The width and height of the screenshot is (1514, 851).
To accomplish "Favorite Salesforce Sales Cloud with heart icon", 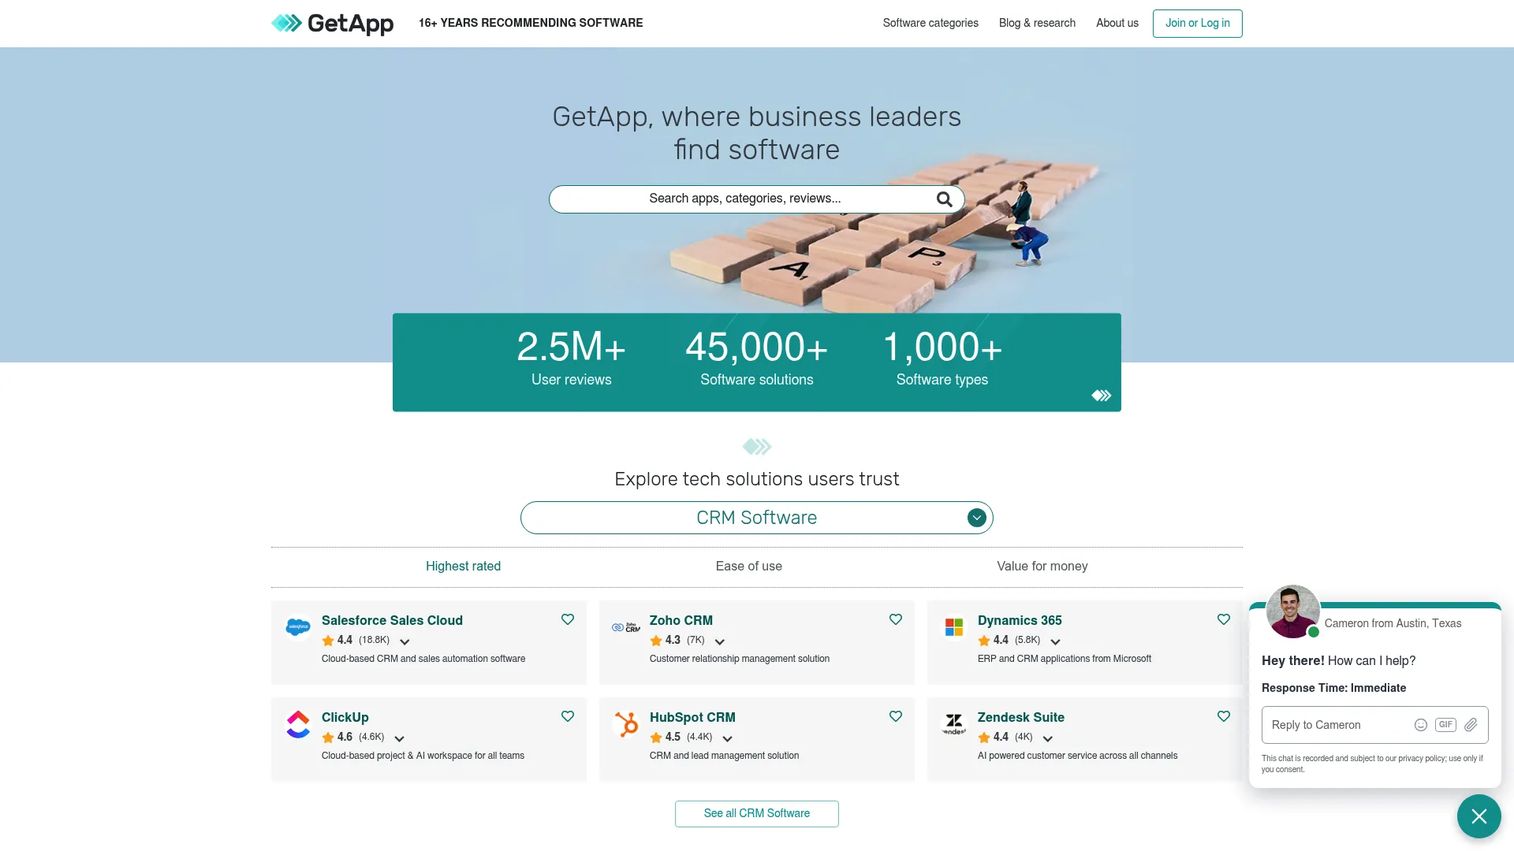I will (x=567, y=620).
